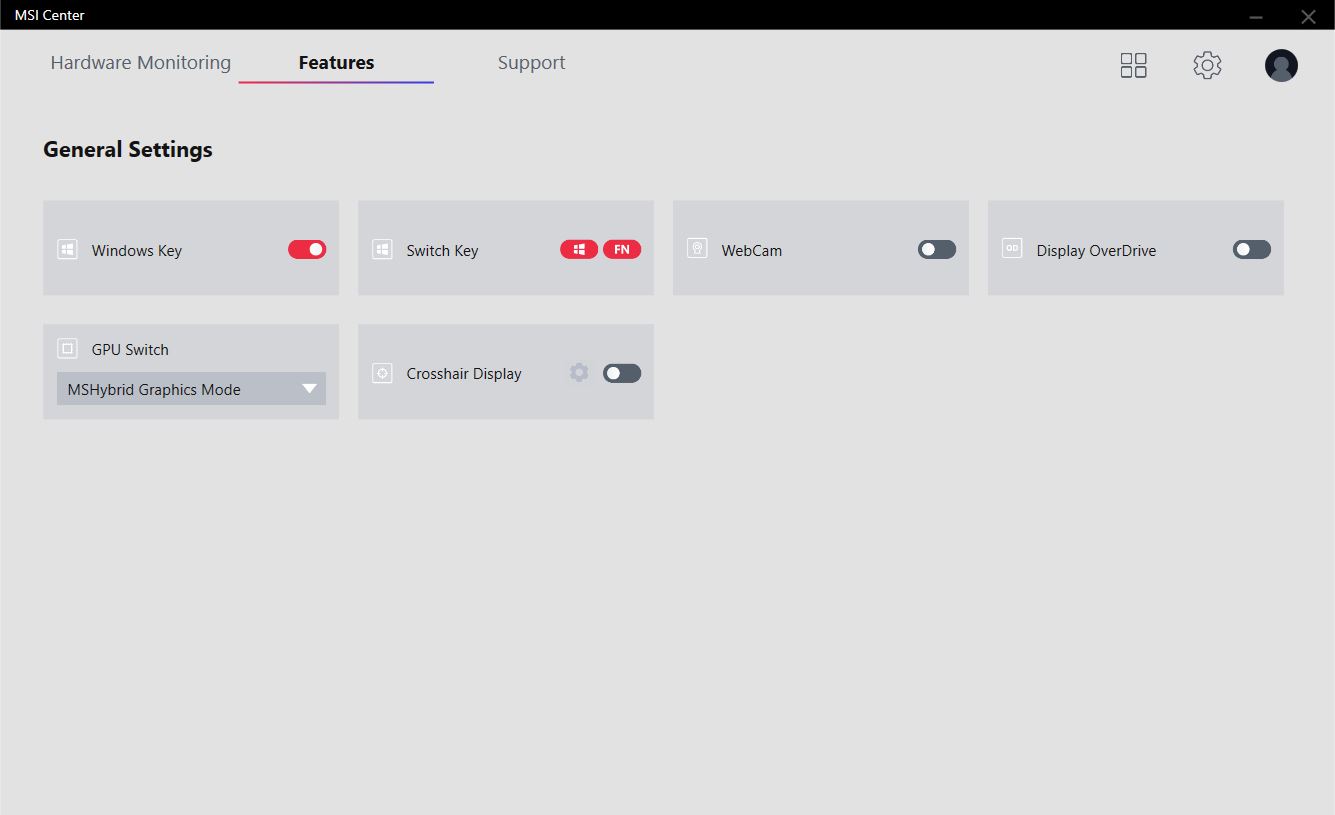Open the MSHybrid Graphics Mode dropdown
The image size is (1335, 815).
(x=191, y=389)
